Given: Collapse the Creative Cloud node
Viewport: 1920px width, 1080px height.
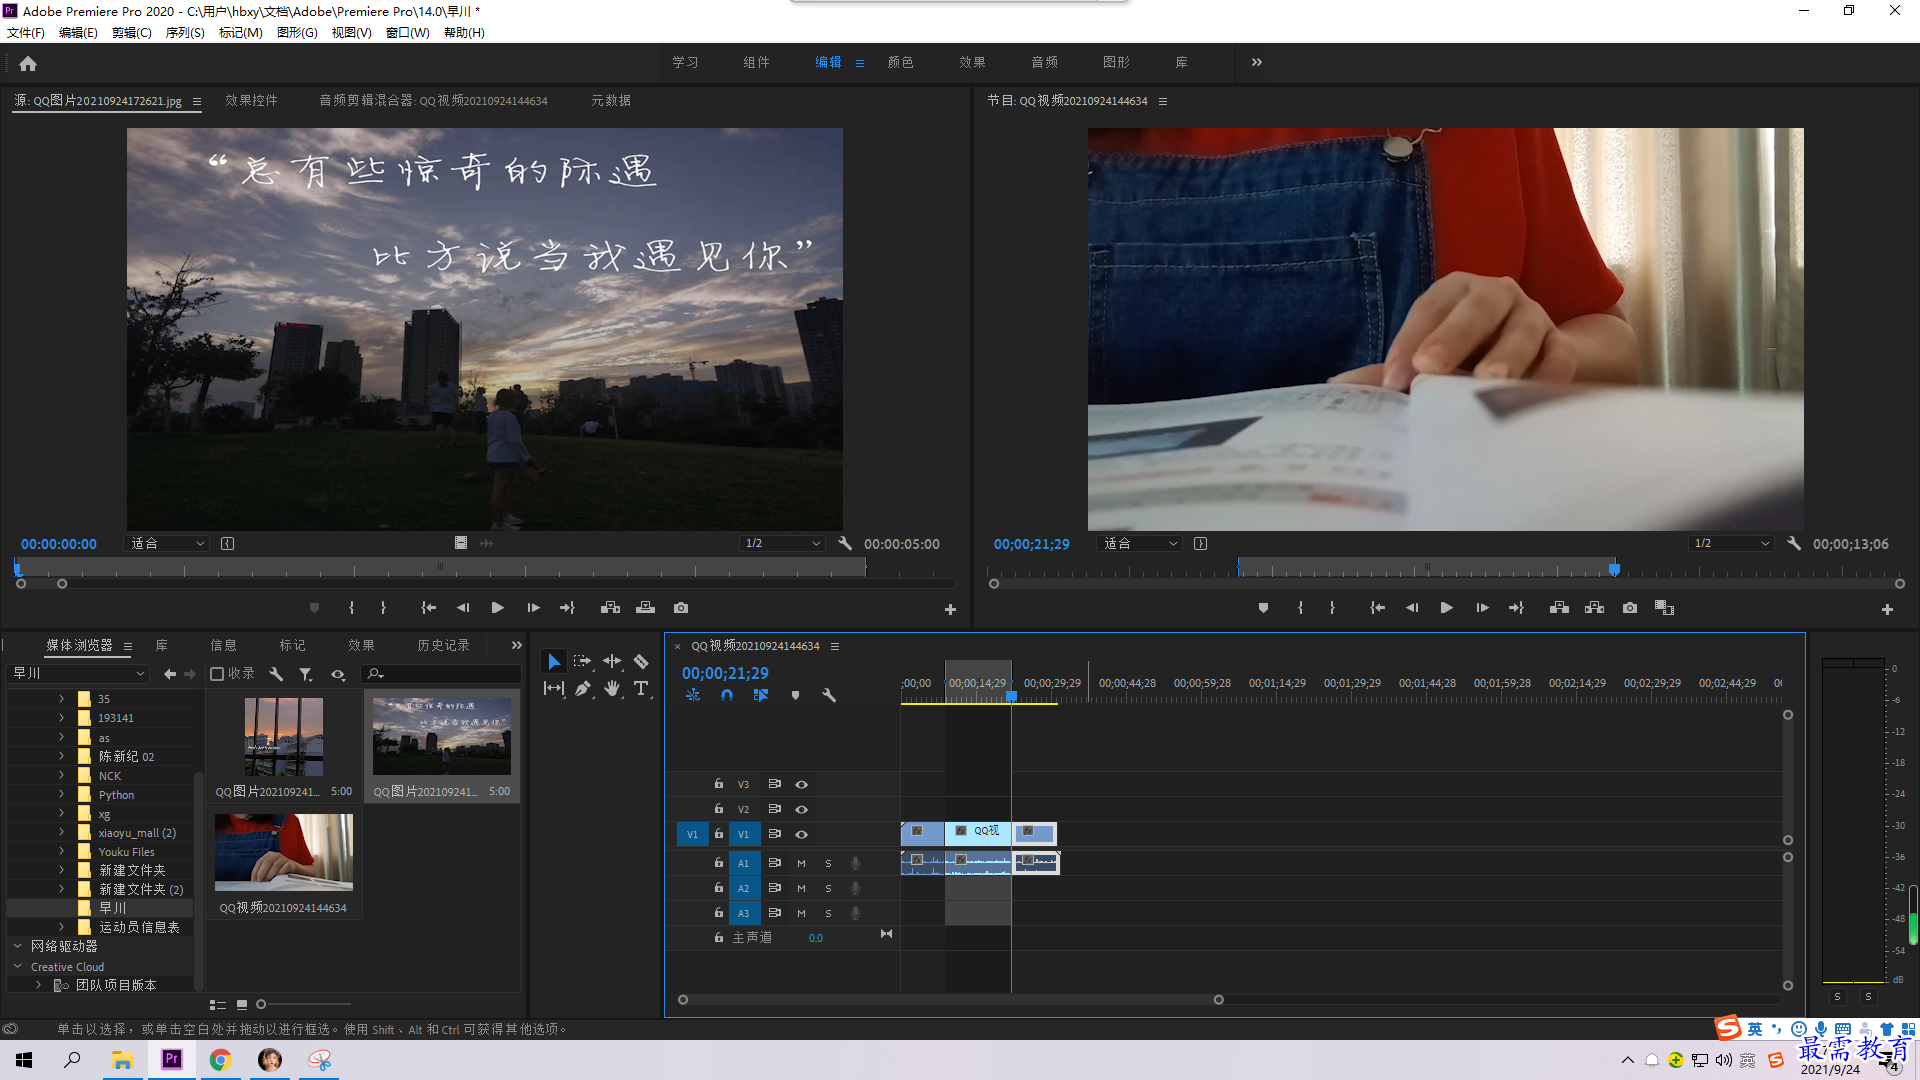Looking at the screenshot, I should click(x=17, y=967).
